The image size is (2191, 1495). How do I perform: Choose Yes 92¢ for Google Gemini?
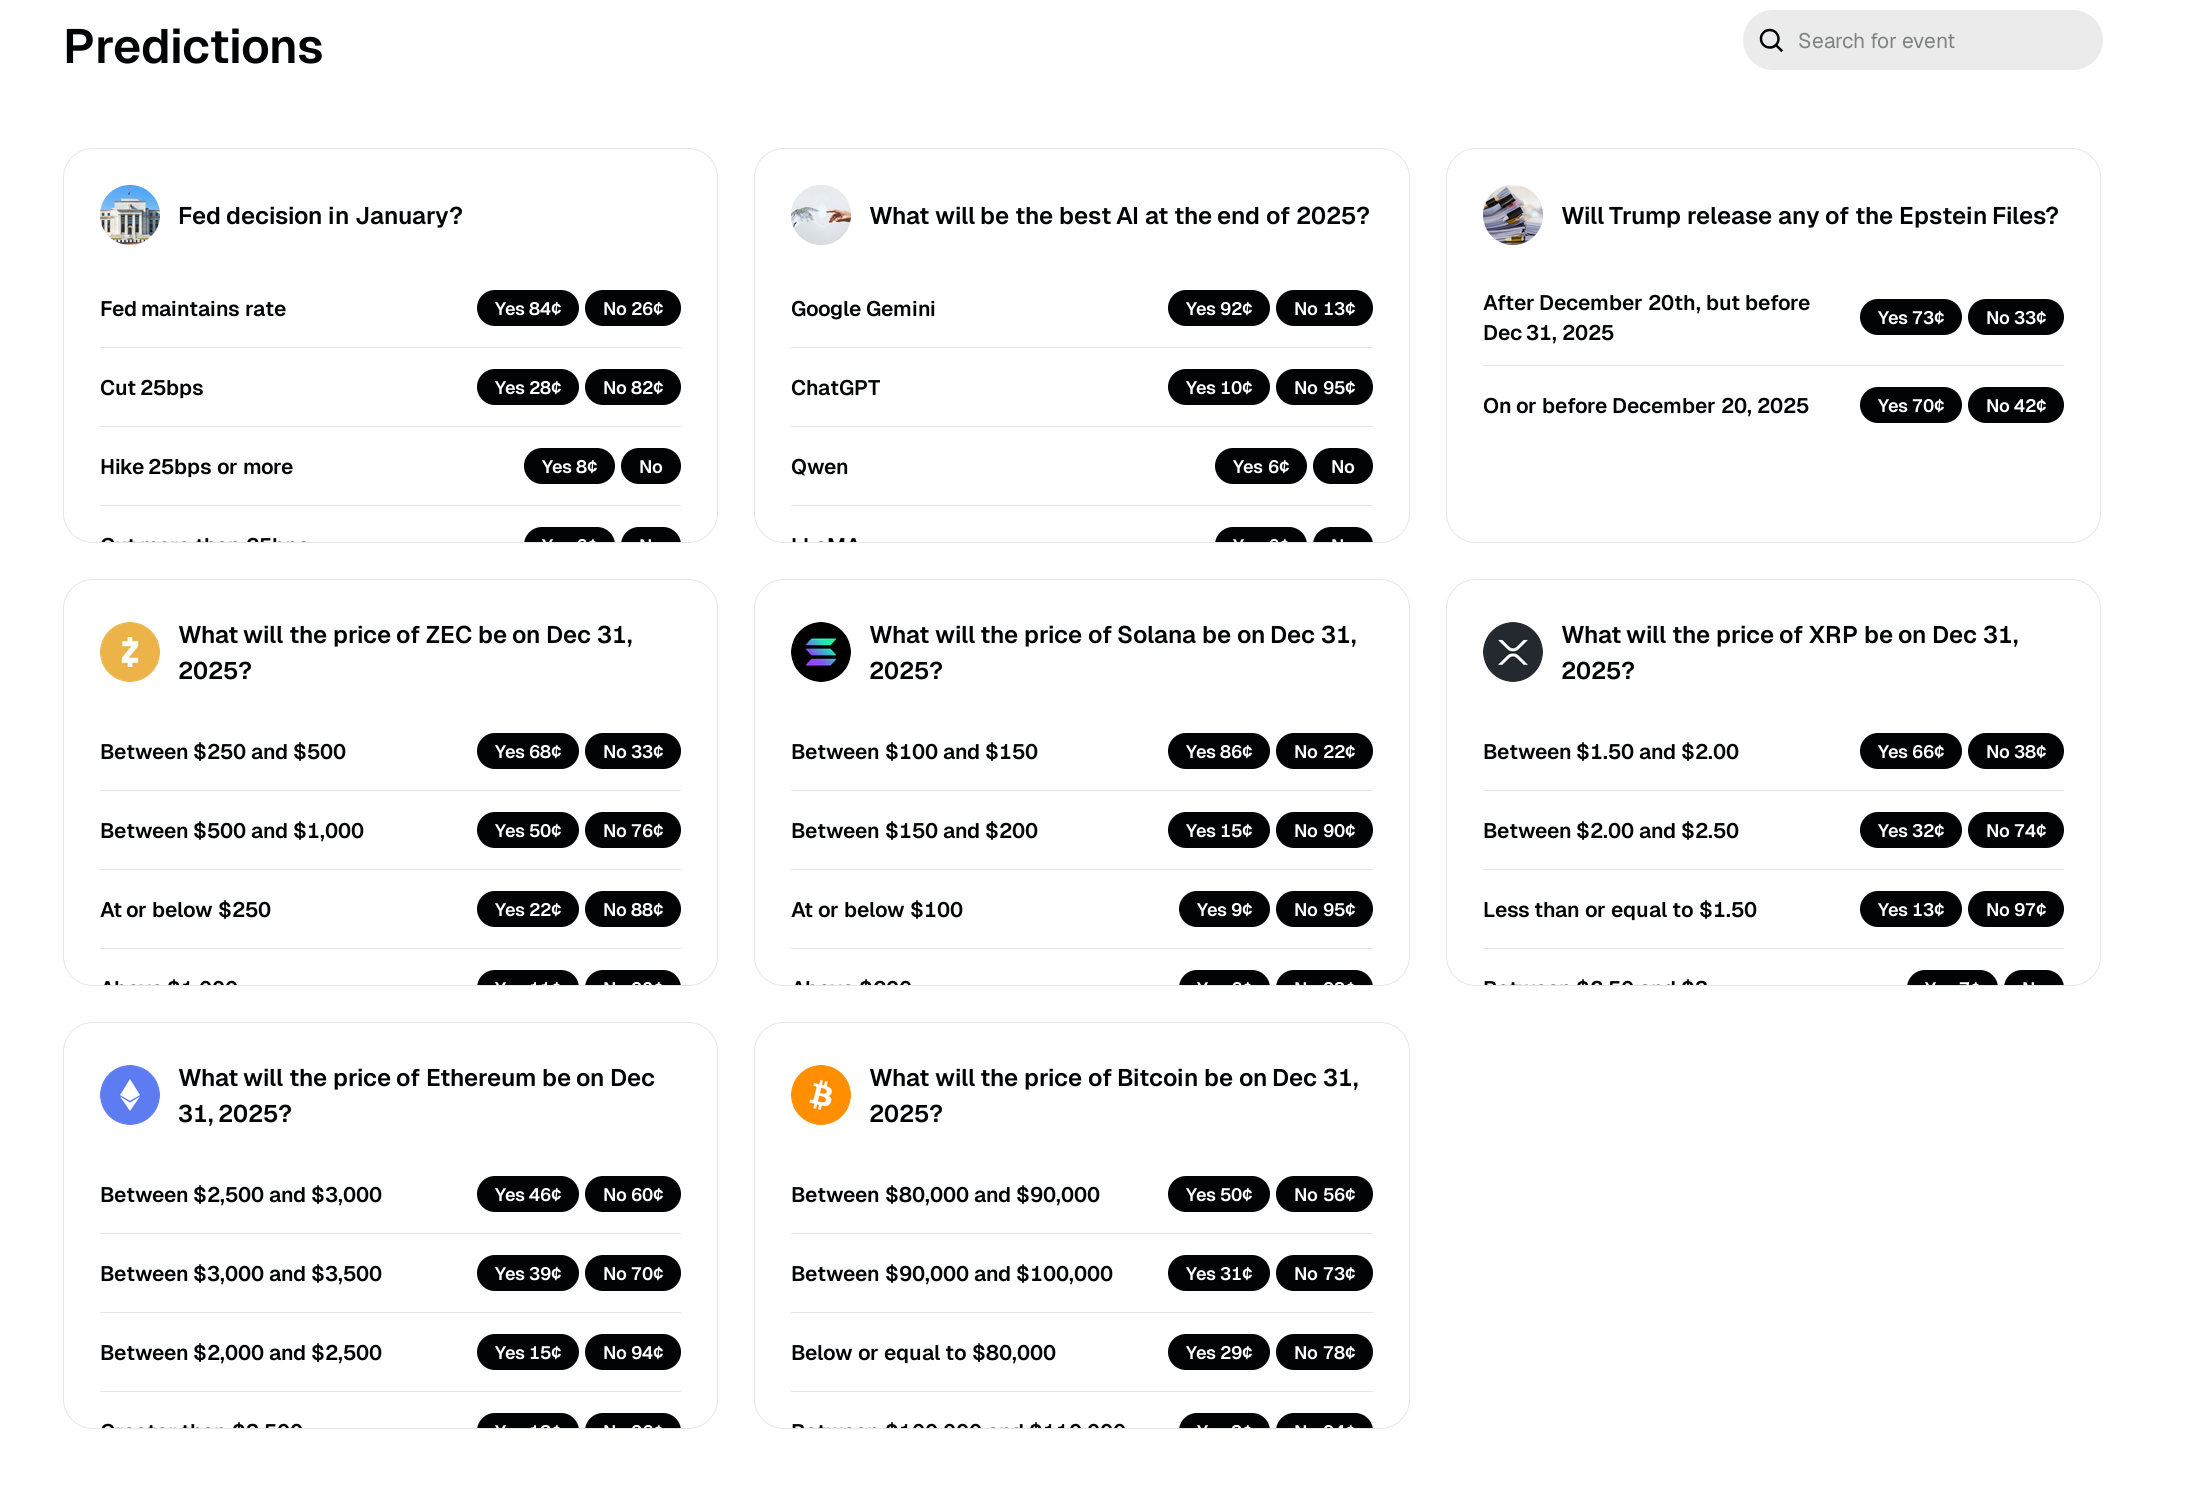point(1218,308)
